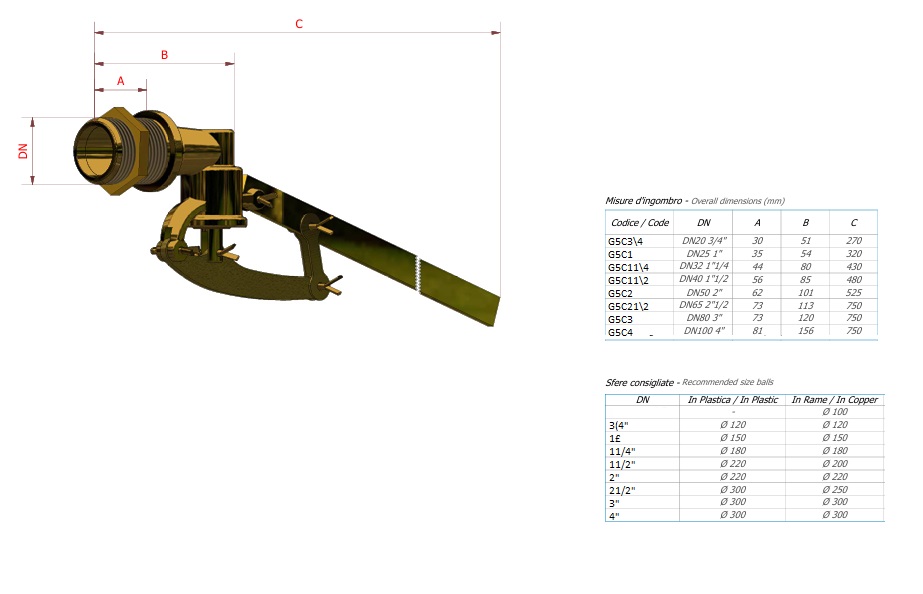Select B value 113 in G5C21\2 row

pos(805,306)
